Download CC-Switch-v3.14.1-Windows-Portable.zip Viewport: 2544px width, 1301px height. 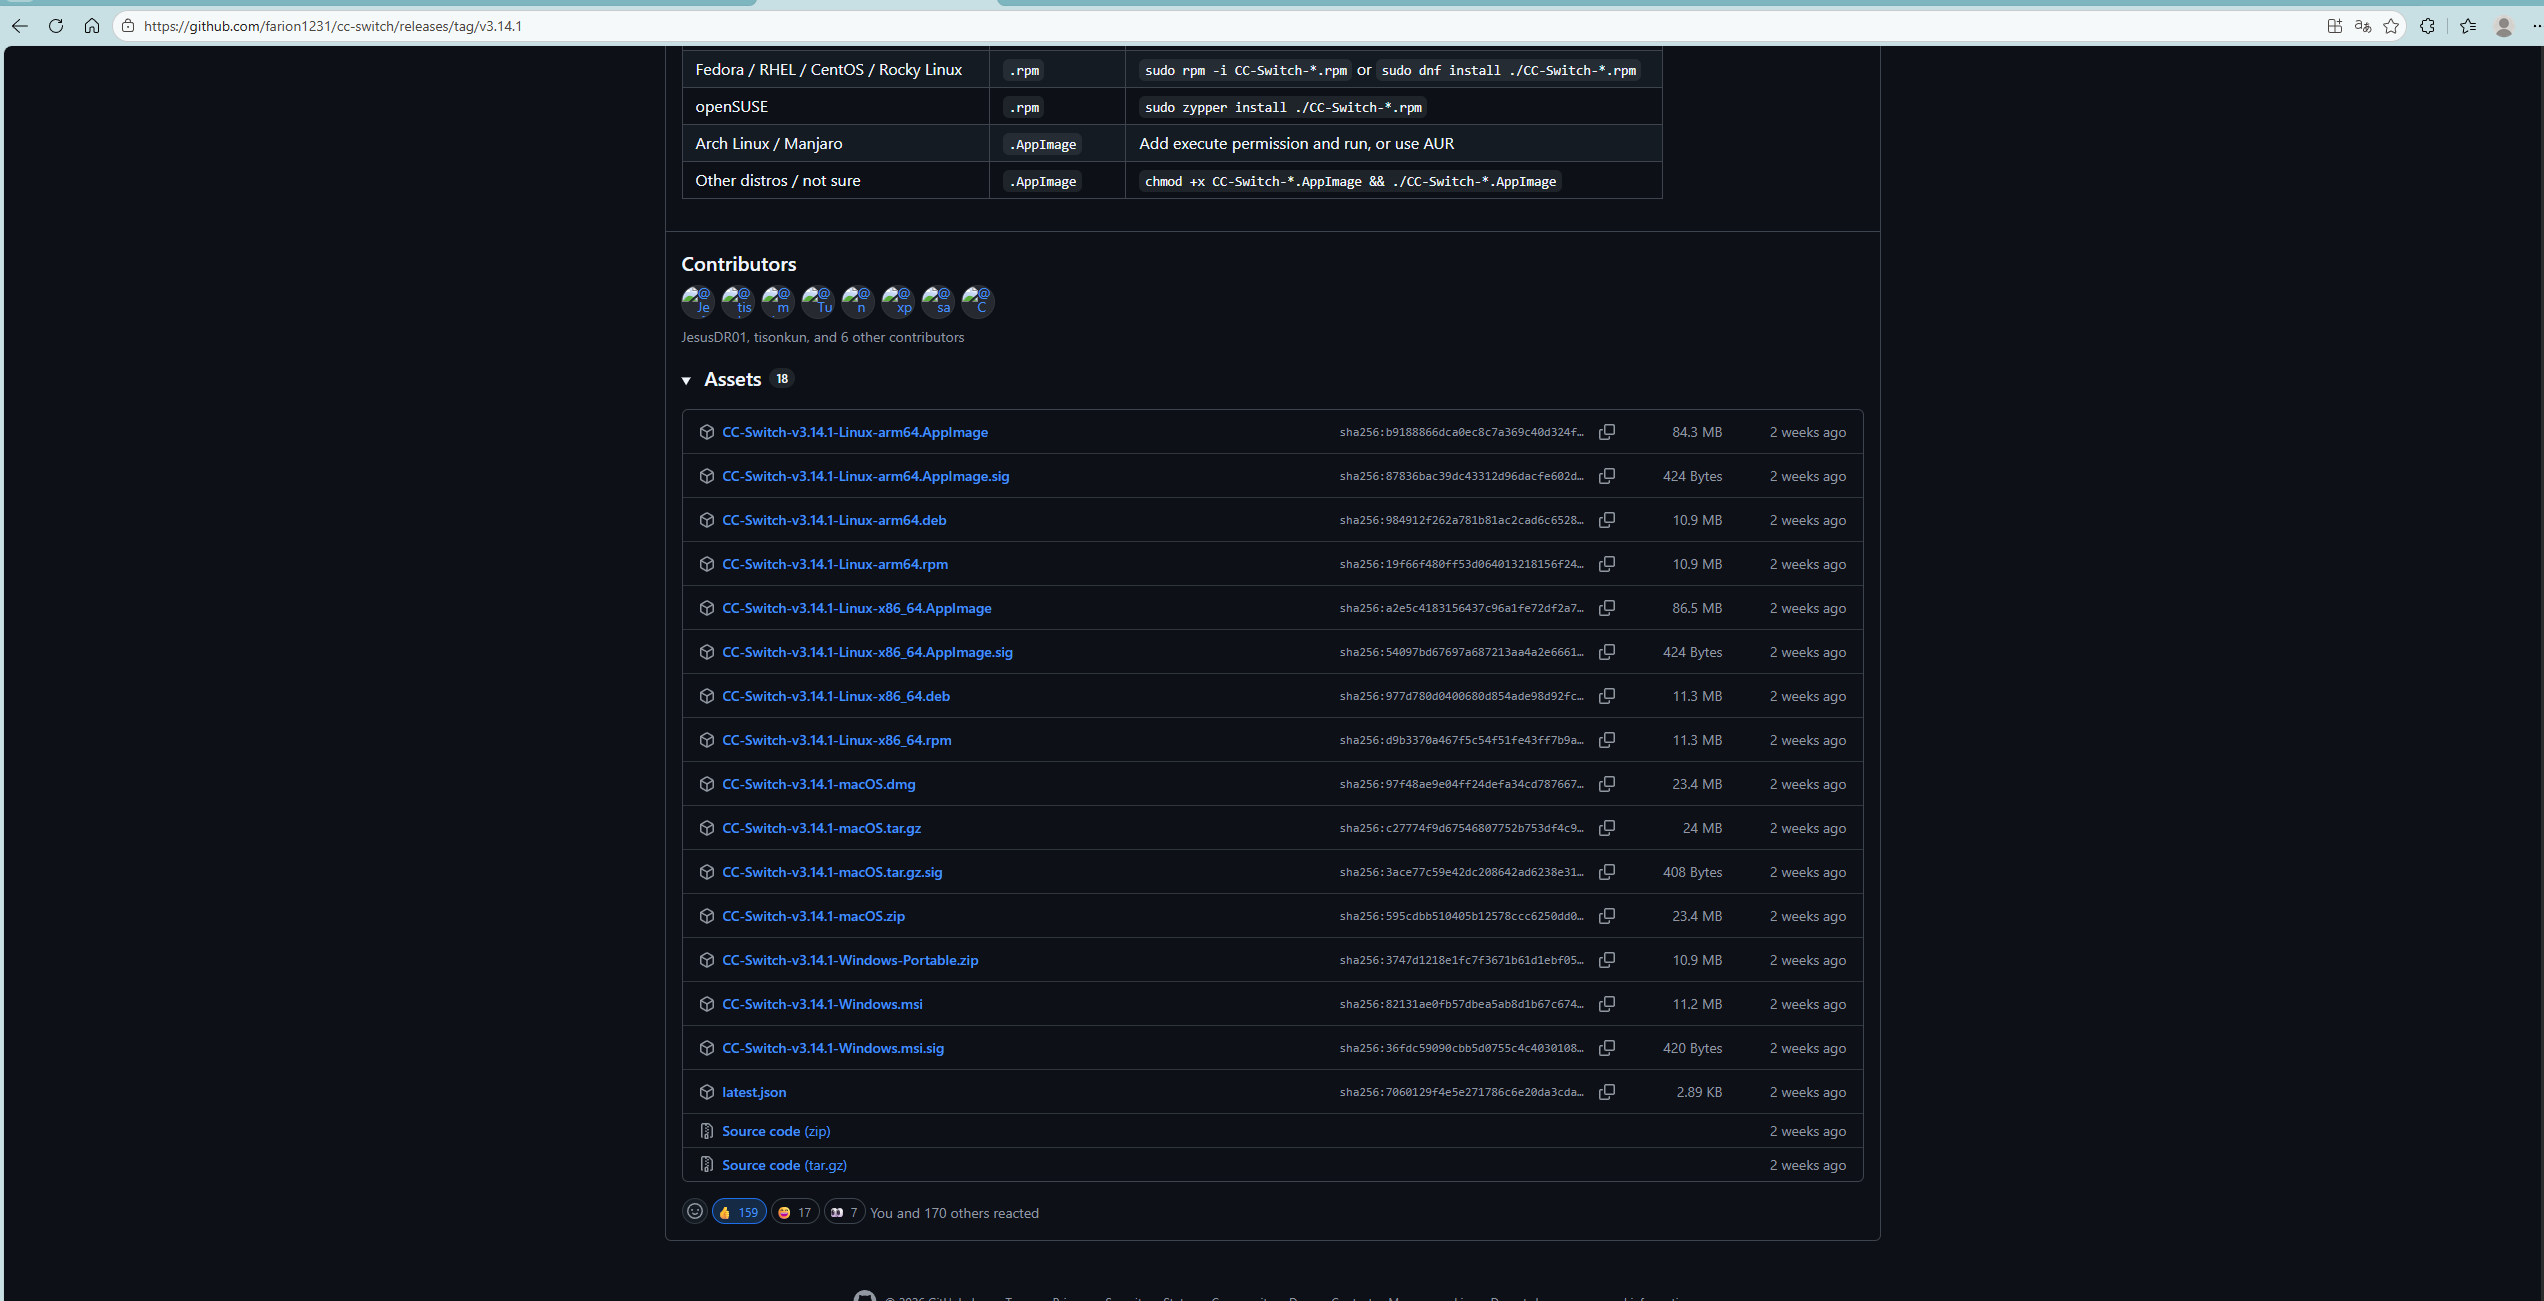[x=850, y=960]
